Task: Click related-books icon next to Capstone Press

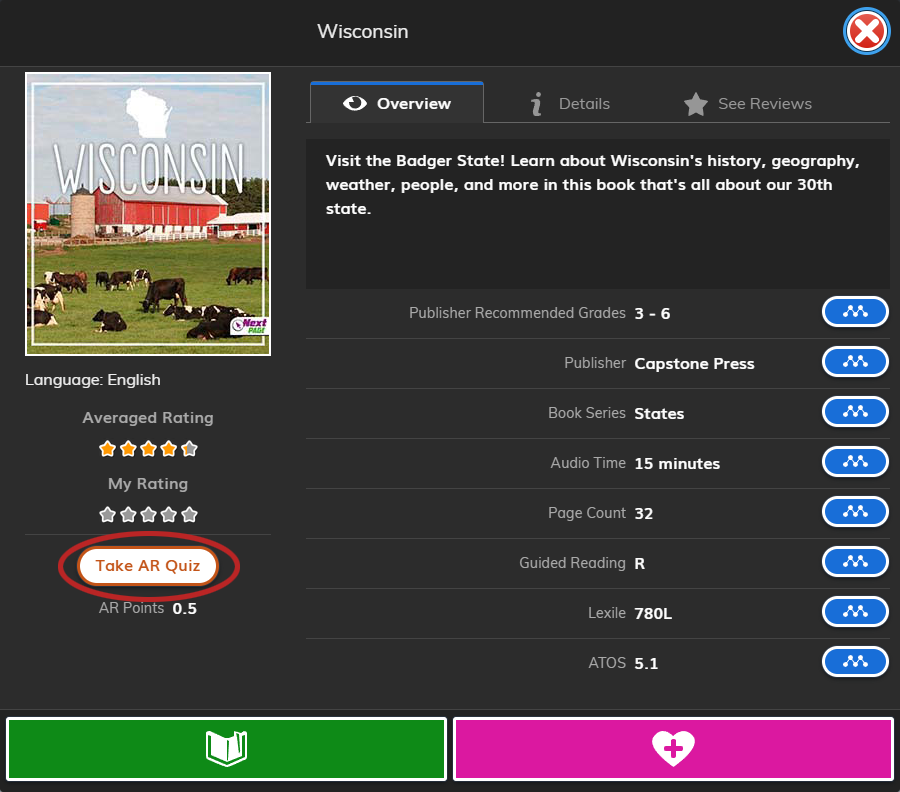Action: pyautogui.click(x=855, y=362)
